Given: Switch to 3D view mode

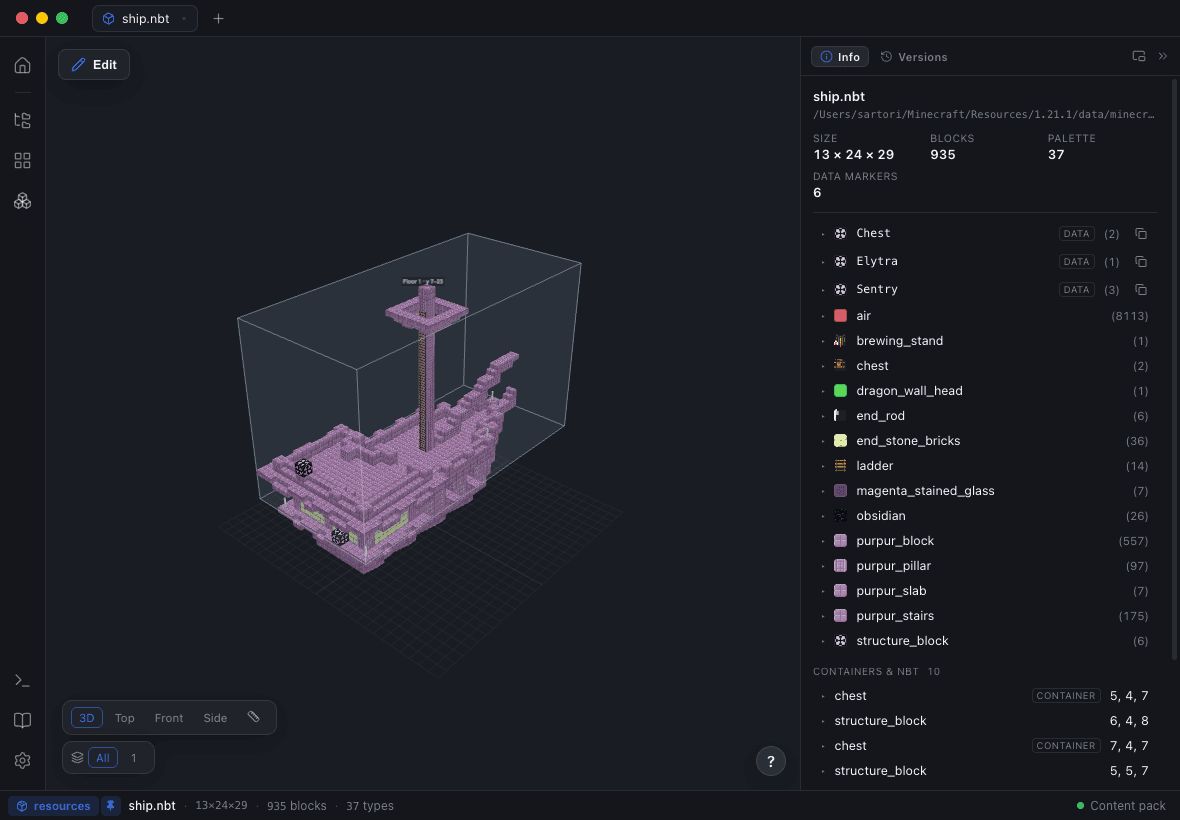Looking at the screenshot, I should pyautogui.click(x=87, y=718).
